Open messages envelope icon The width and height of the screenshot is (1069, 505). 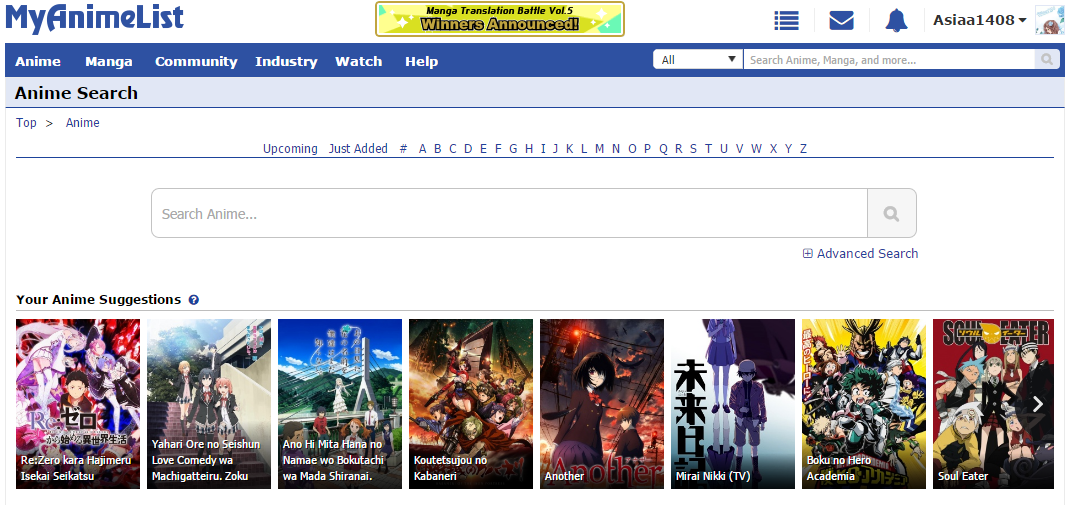click(x=841, y=20)
